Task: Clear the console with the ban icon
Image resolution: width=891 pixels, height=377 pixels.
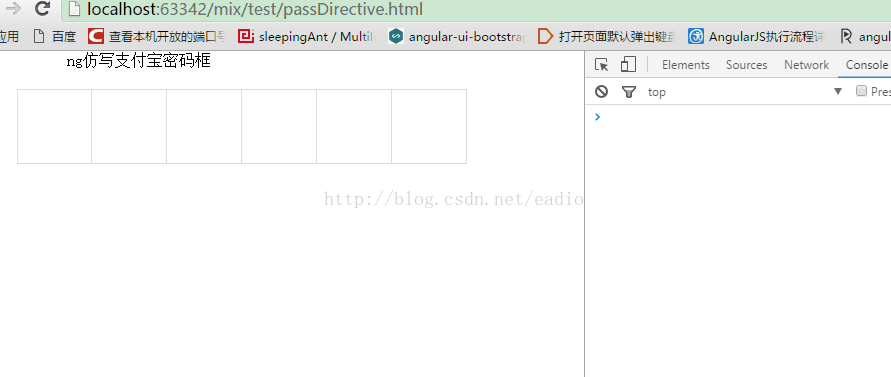Action: [601, 92]
